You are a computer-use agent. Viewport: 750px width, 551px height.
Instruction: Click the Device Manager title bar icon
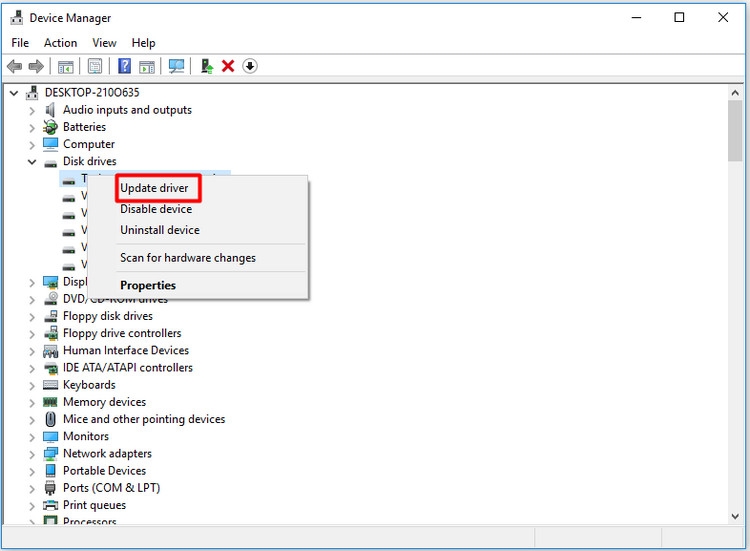pos(17,18)
